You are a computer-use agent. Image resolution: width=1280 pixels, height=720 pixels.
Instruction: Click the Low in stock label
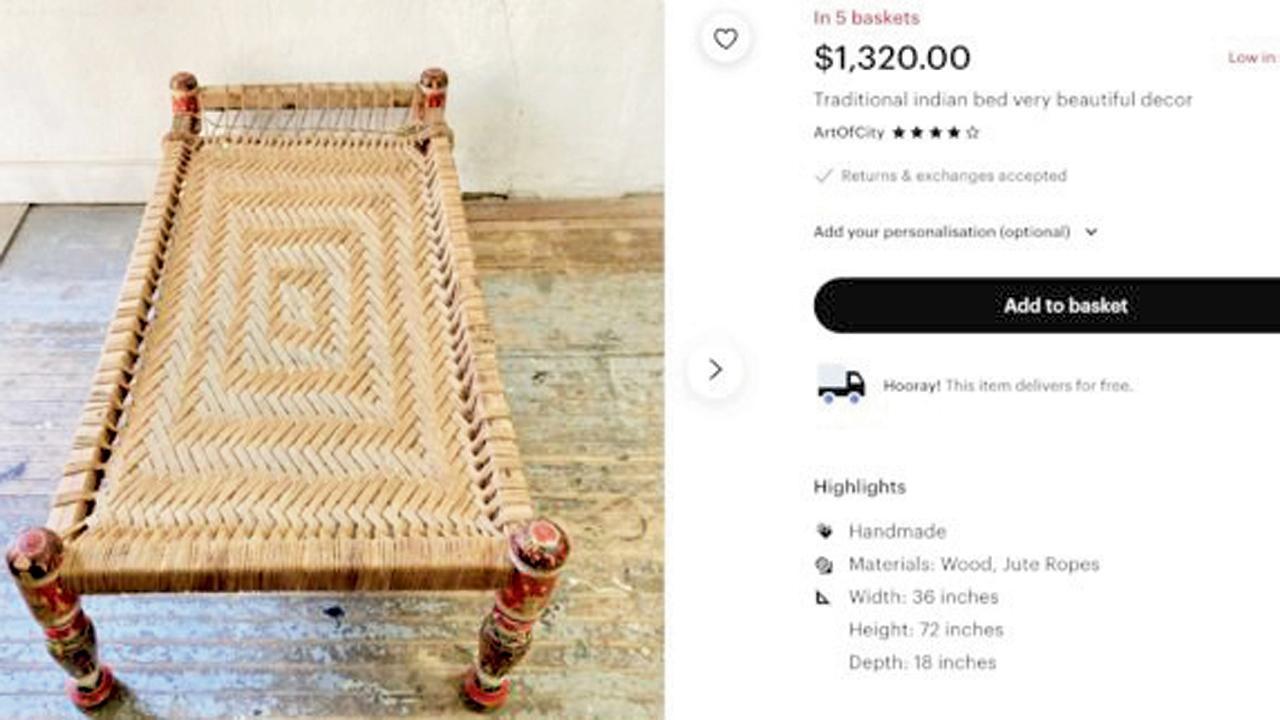coord(1252,58)
